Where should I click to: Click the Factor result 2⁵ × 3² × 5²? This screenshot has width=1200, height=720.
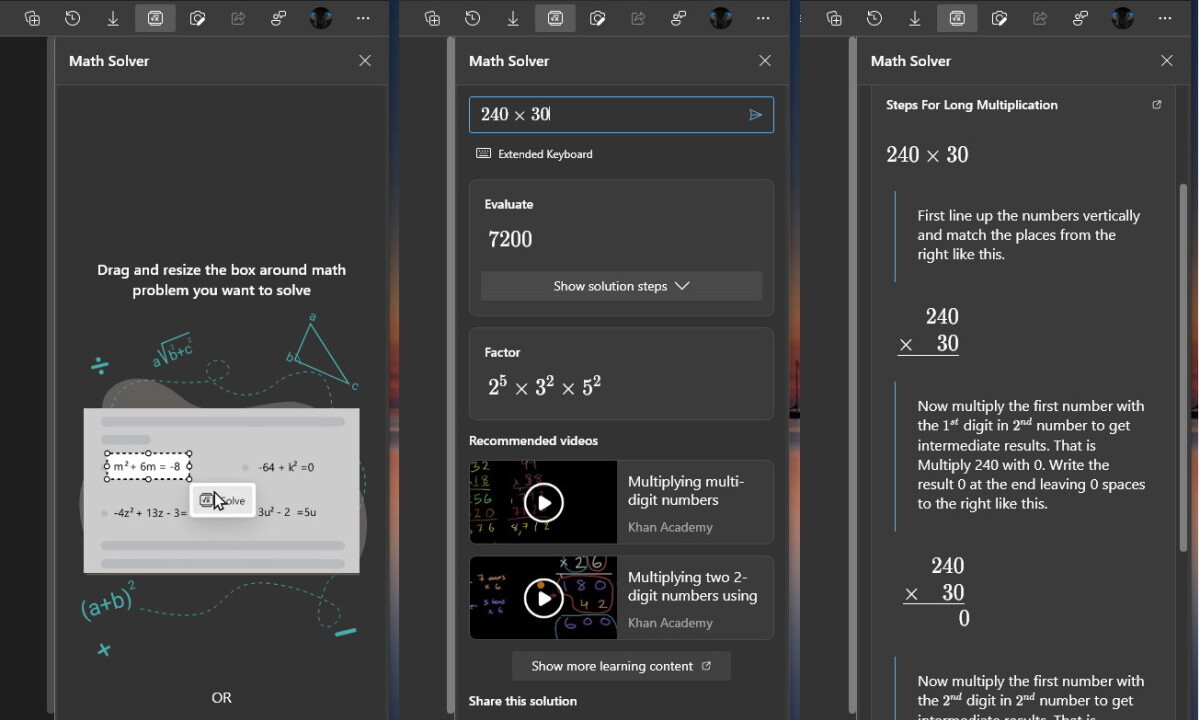(x=545, y=386)
